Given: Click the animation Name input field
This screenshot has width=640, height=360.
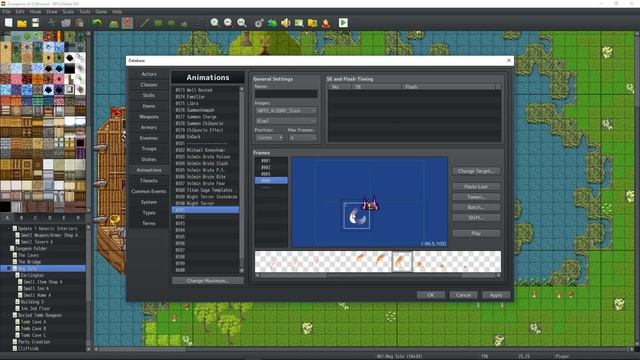Looking at the screenshot, I should pos(286,93).
